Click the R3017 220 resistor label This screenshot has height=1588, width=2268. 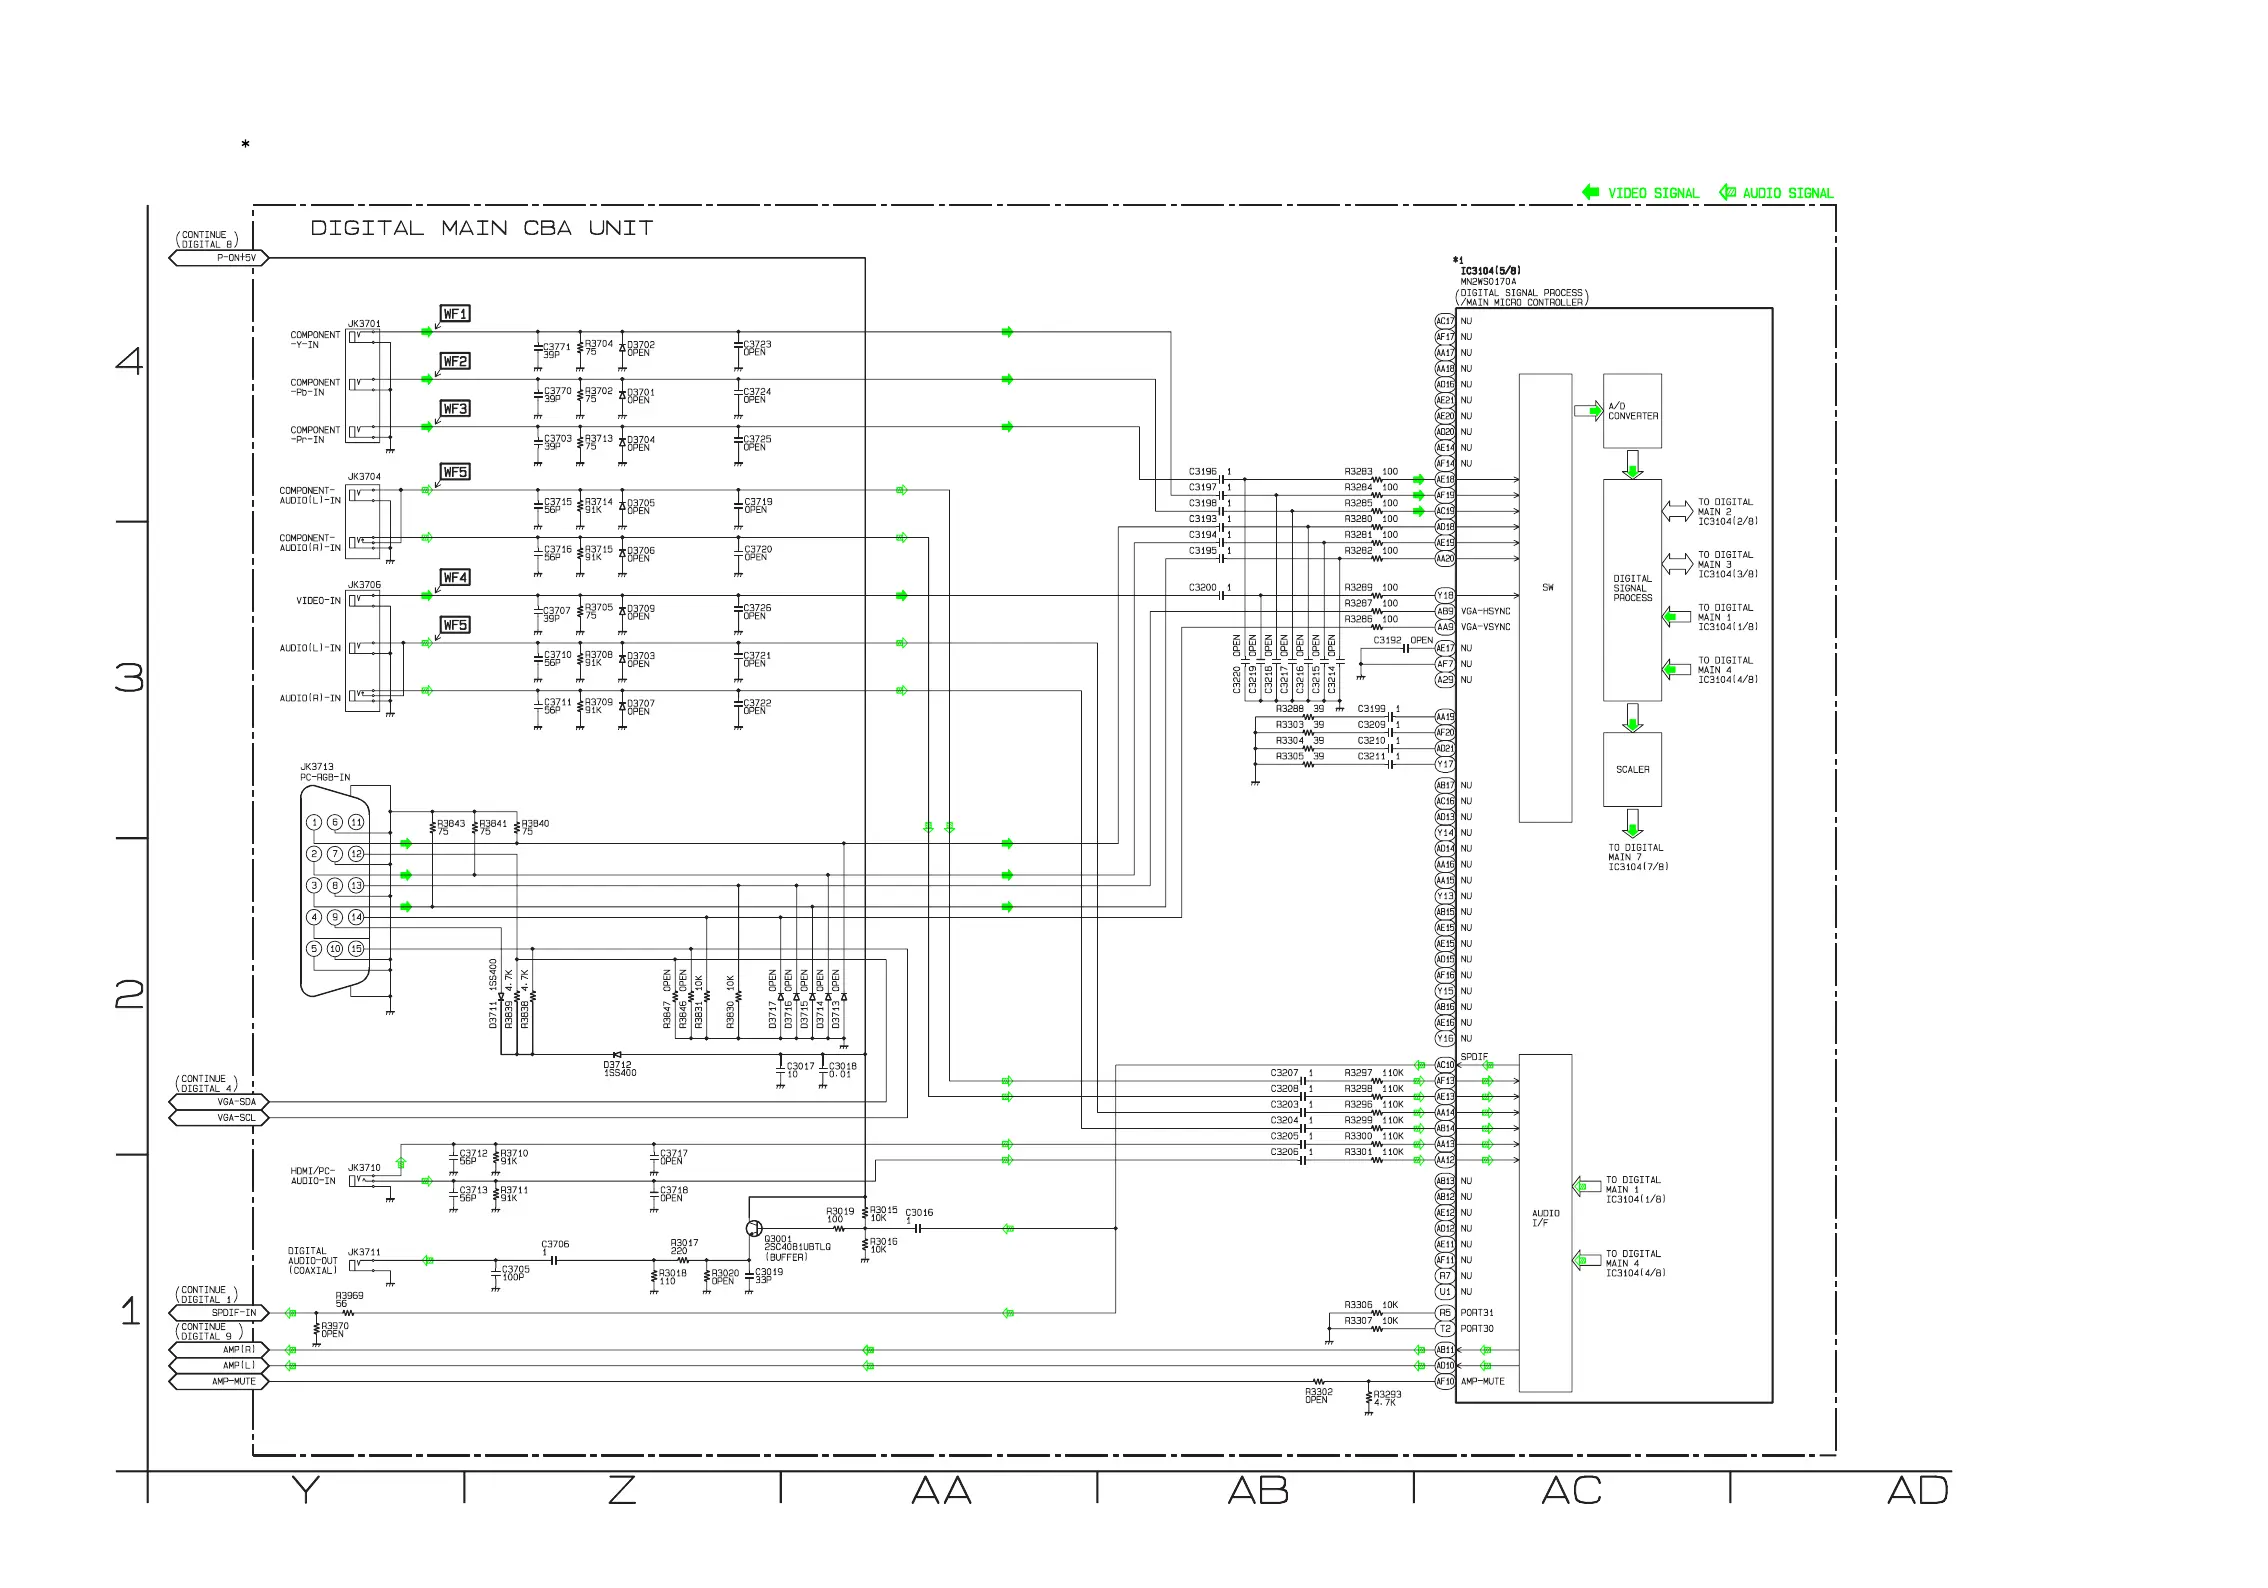(684, 1247)
